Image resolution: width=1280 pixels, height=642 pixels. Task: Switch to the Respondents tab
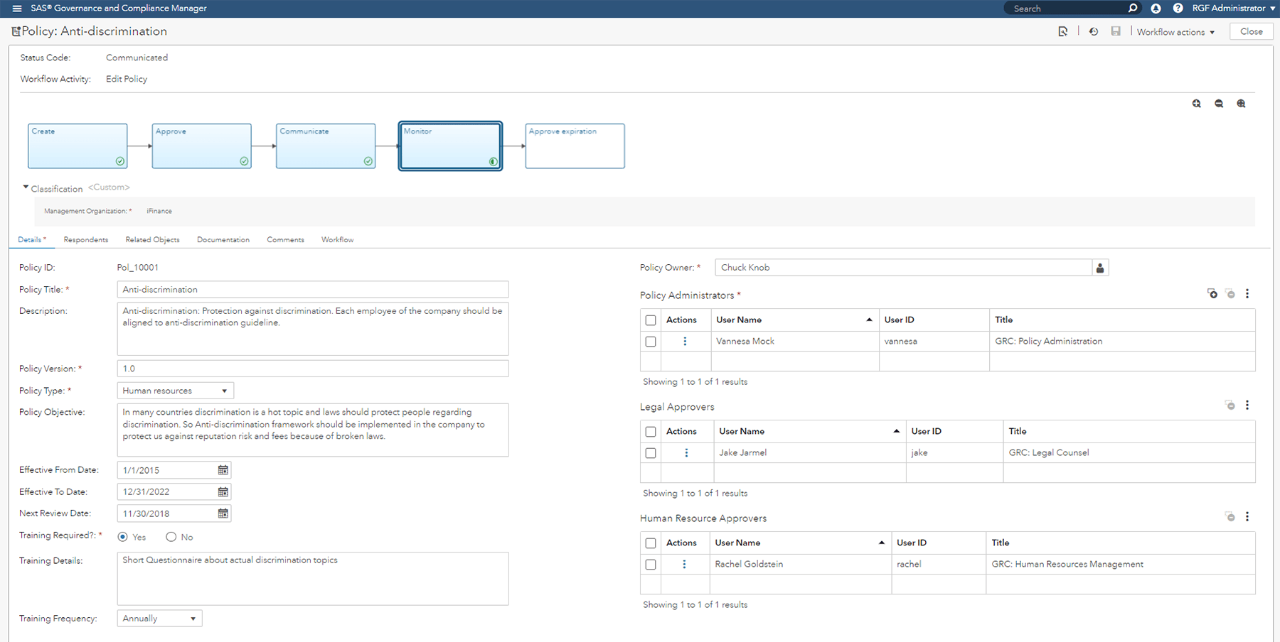(x=86, y=240)
